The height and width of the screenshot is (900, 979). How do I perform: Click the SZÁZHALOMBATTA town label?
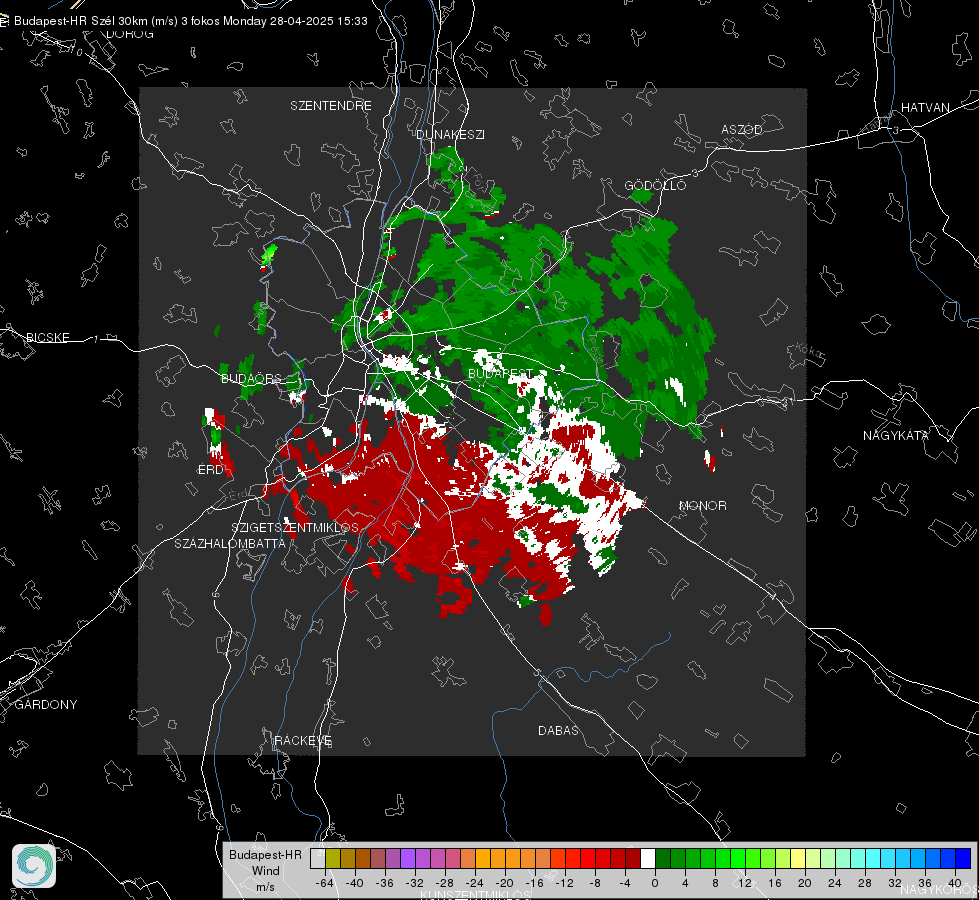click(230, 543)
